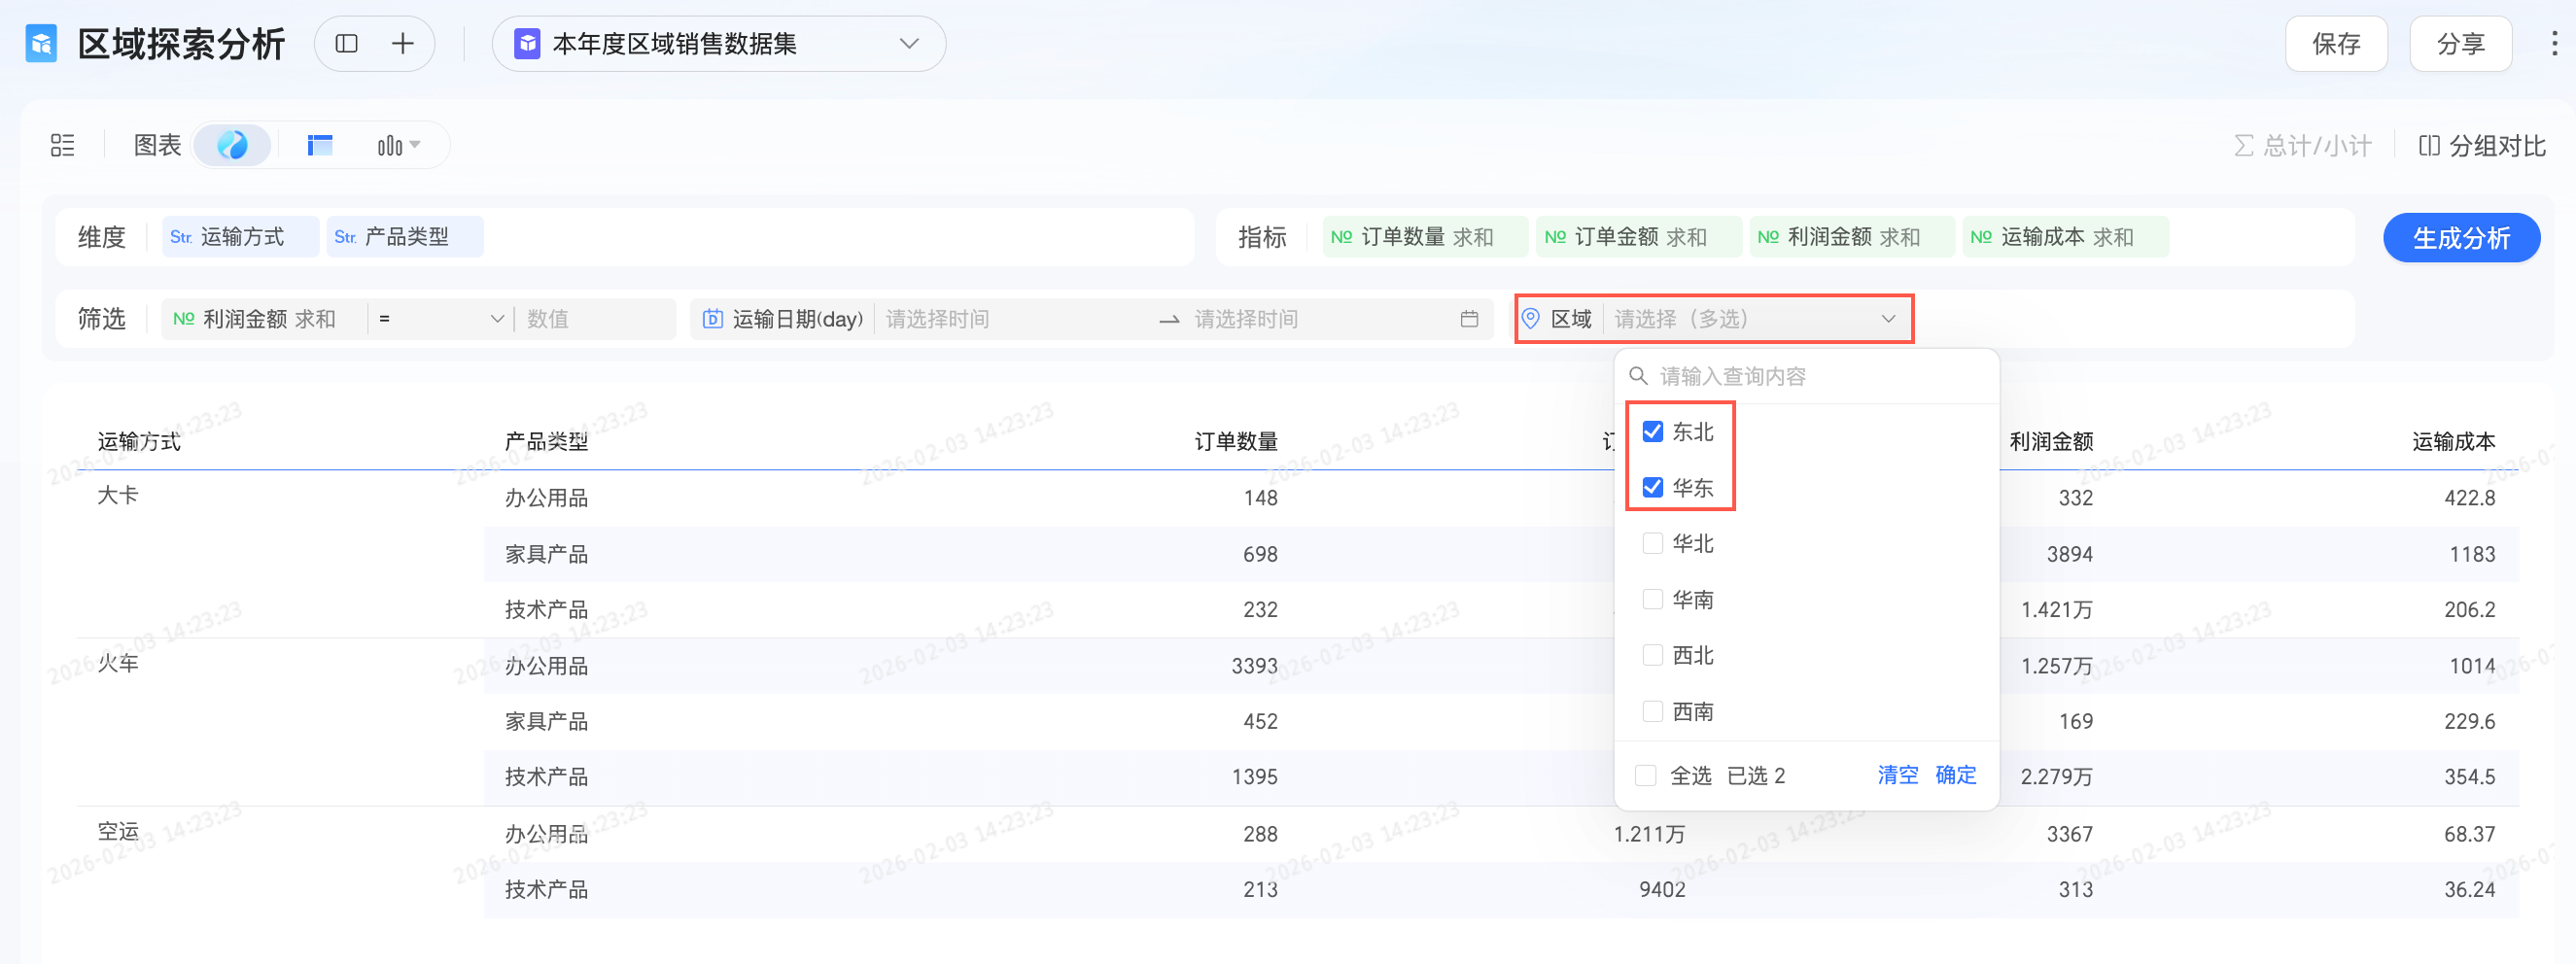Click profit value 1.421万
Screen dimensions: 2576x964
click(x=2056, y=610)
